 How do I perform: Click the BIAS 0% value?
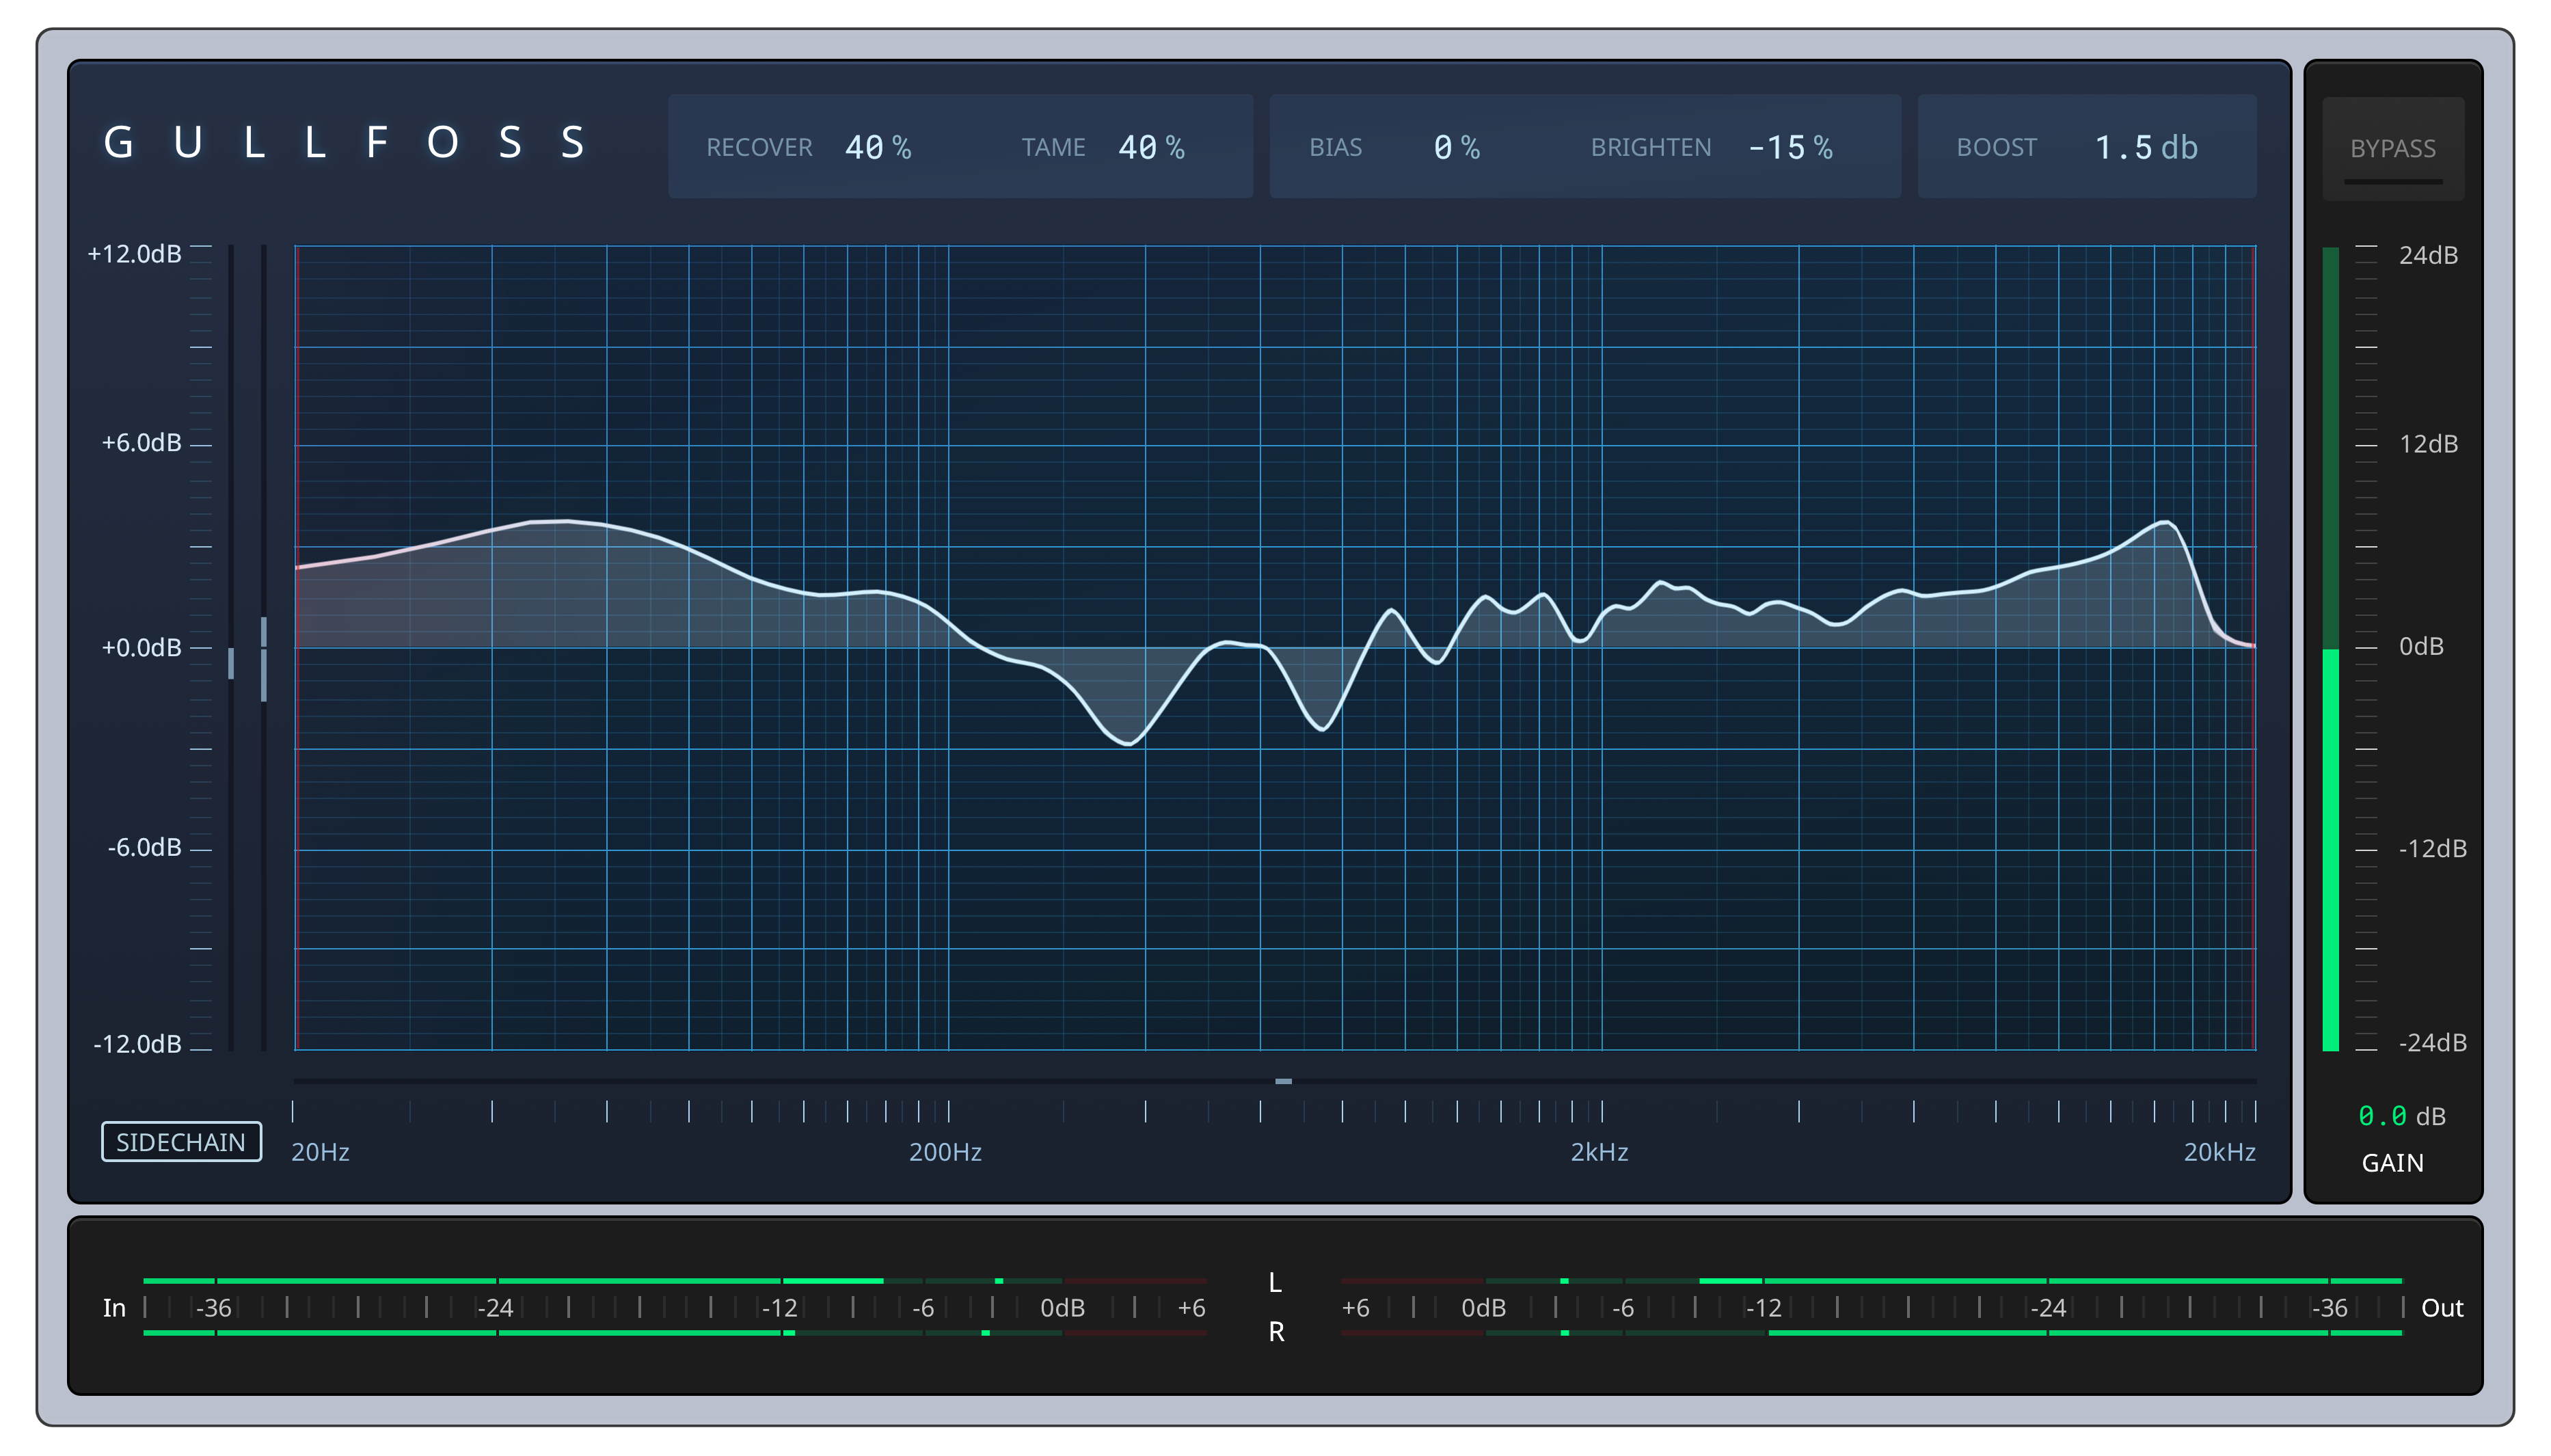pos(1455,148)
